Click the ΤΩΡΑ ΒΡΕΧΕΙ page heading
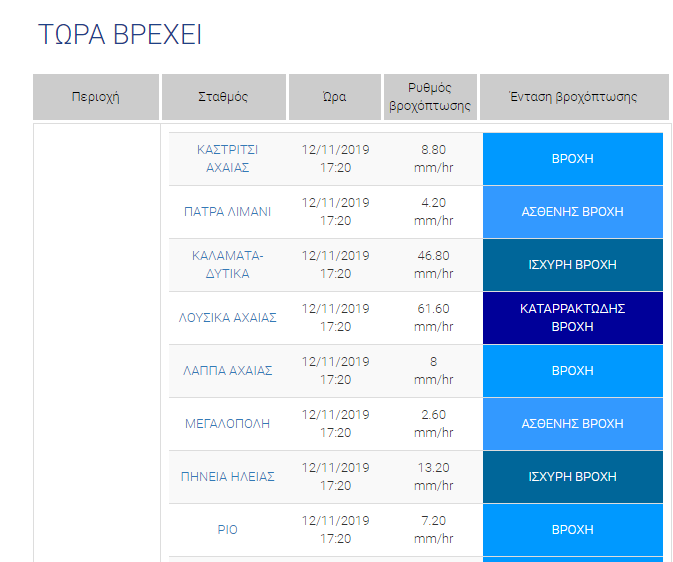The image size is (673, 562). point(120,34)
